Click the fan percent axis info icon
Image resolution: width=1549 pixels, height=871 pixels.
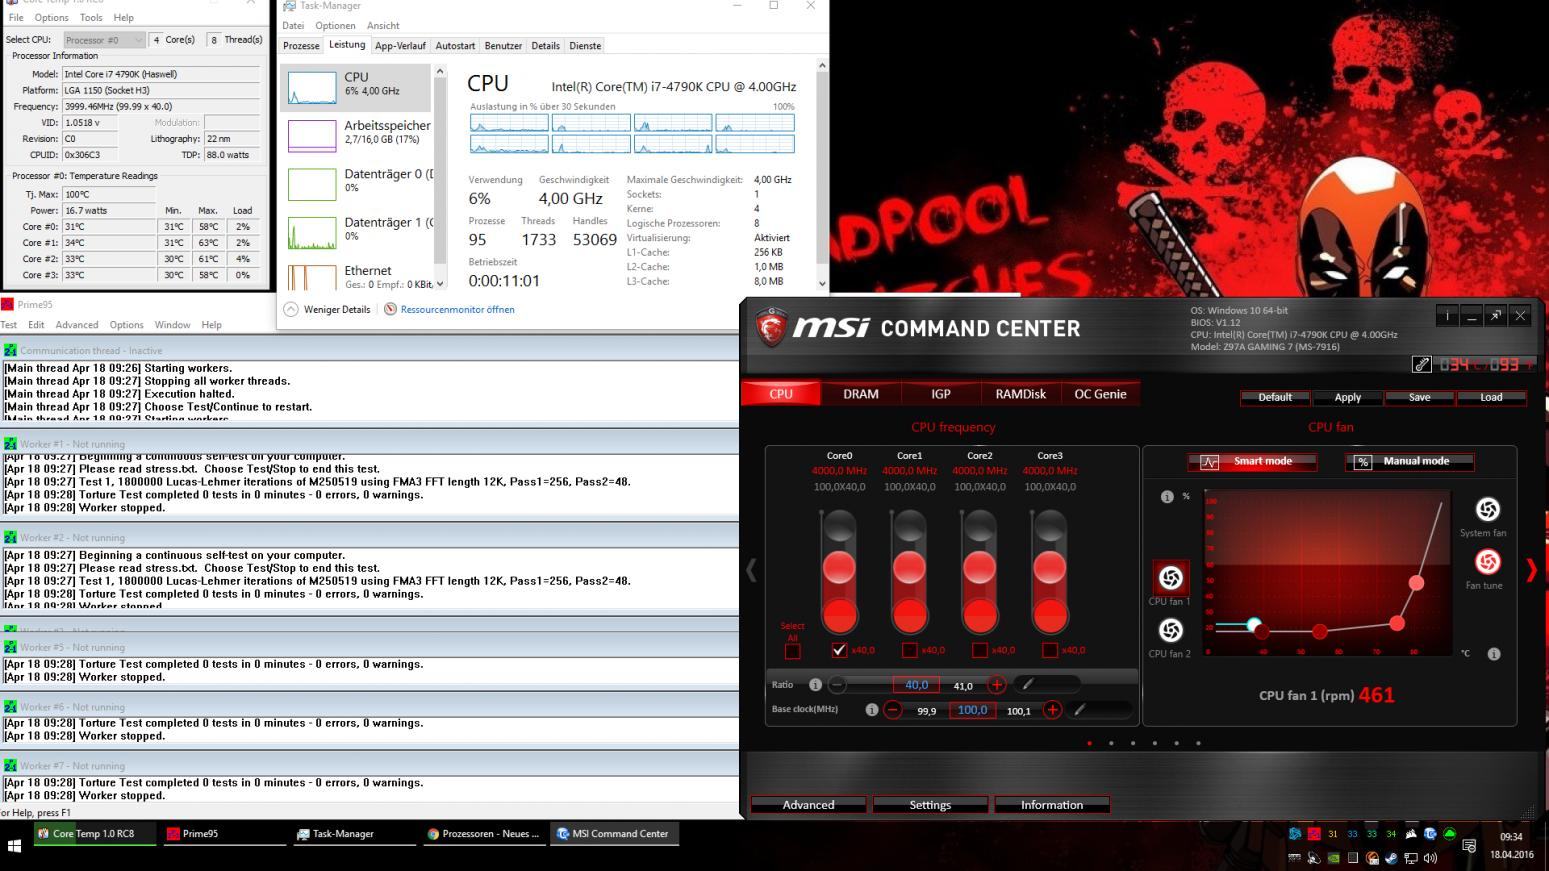coord(1167,496)
